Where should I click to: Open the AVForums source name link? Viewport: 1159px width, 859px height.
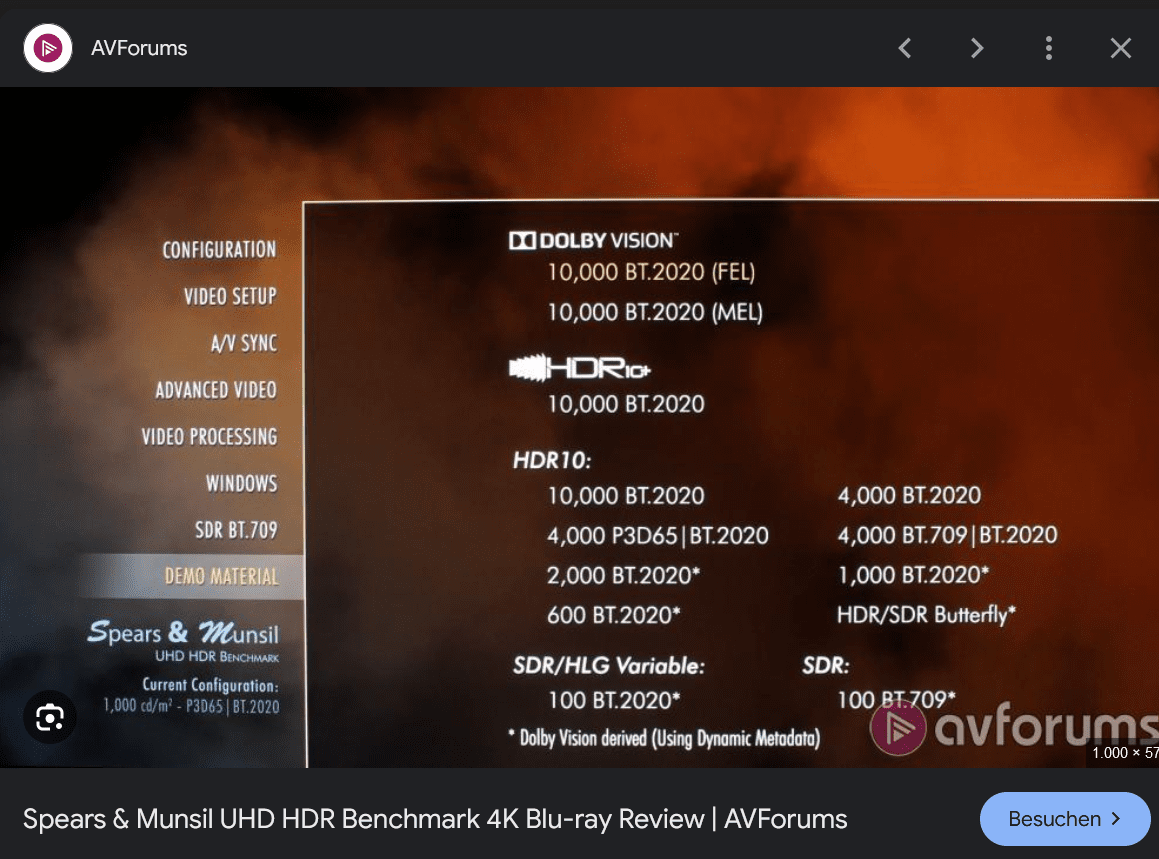[139, 48]
